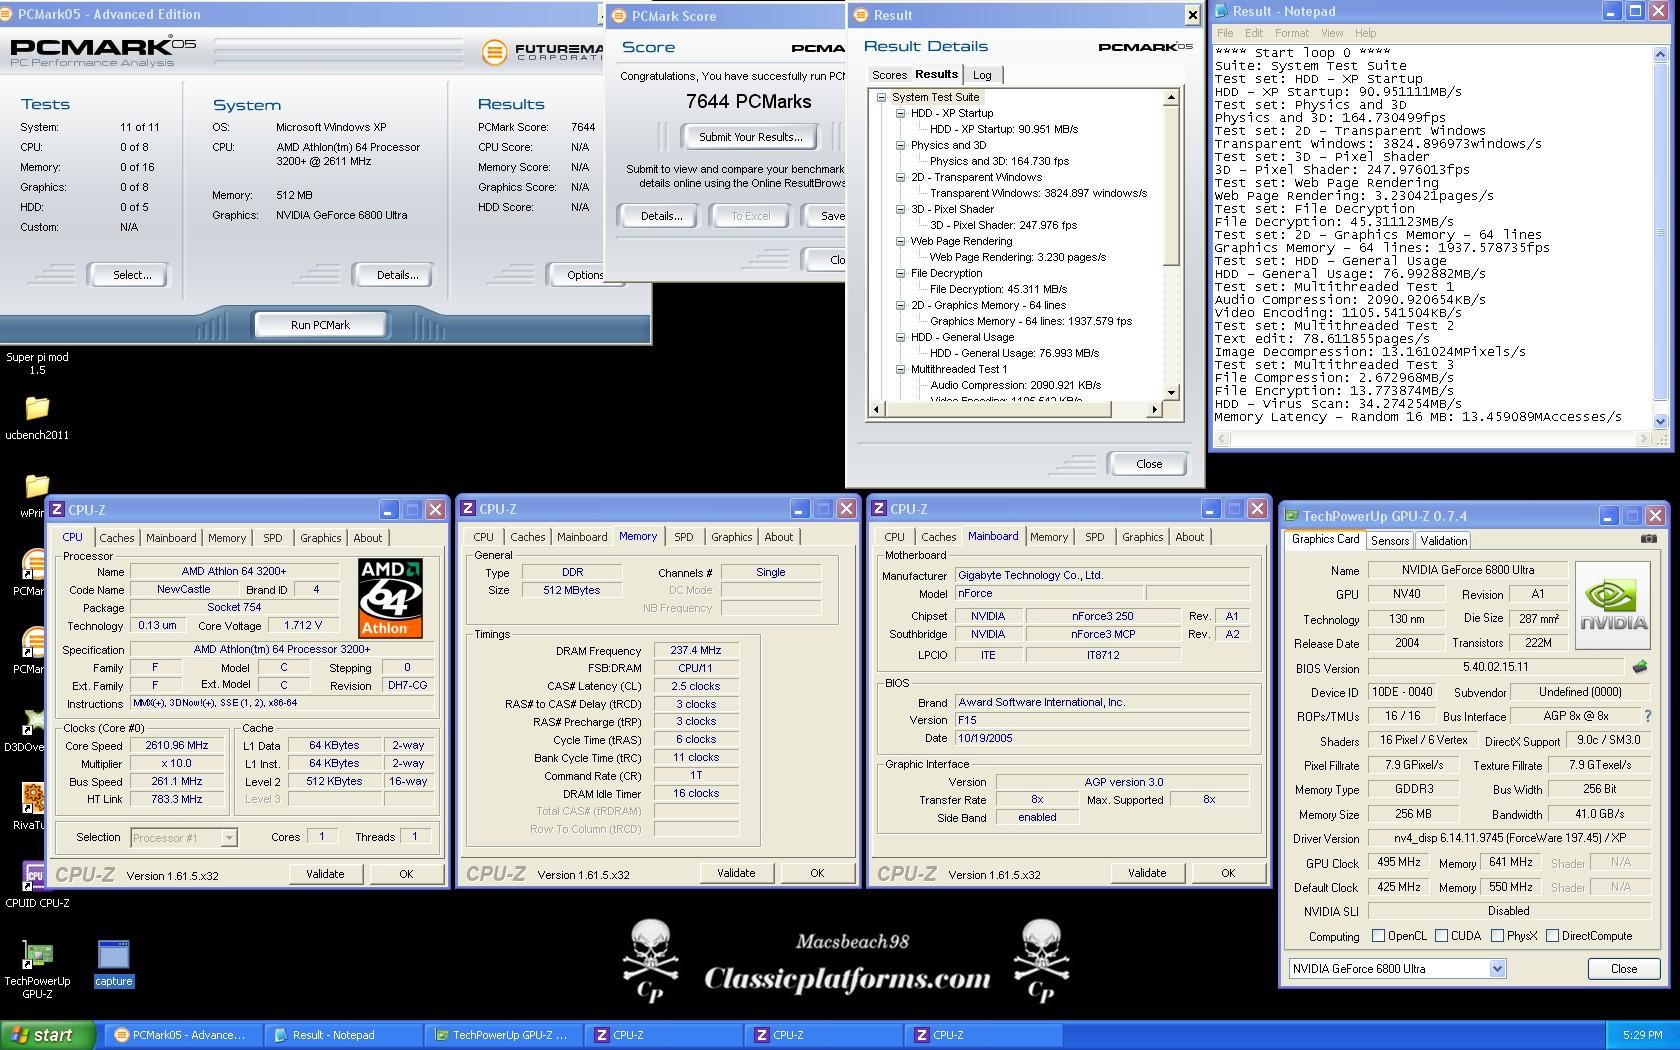Image resolution: width=1680 pixels, height=1050 pixels.
Task: Click the Select button under Tests
Action: [132, 275]
